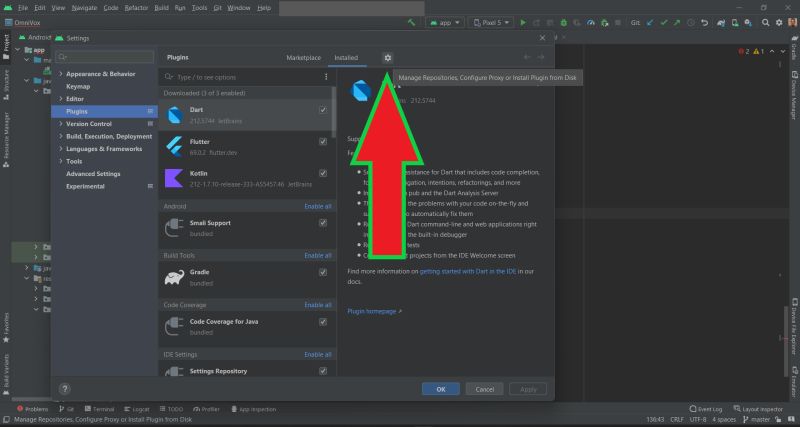Image resolution: width=800 pixels, height=427 pixels.
Task: Update project with Git blue arrow
Action: tap(649, 22)
